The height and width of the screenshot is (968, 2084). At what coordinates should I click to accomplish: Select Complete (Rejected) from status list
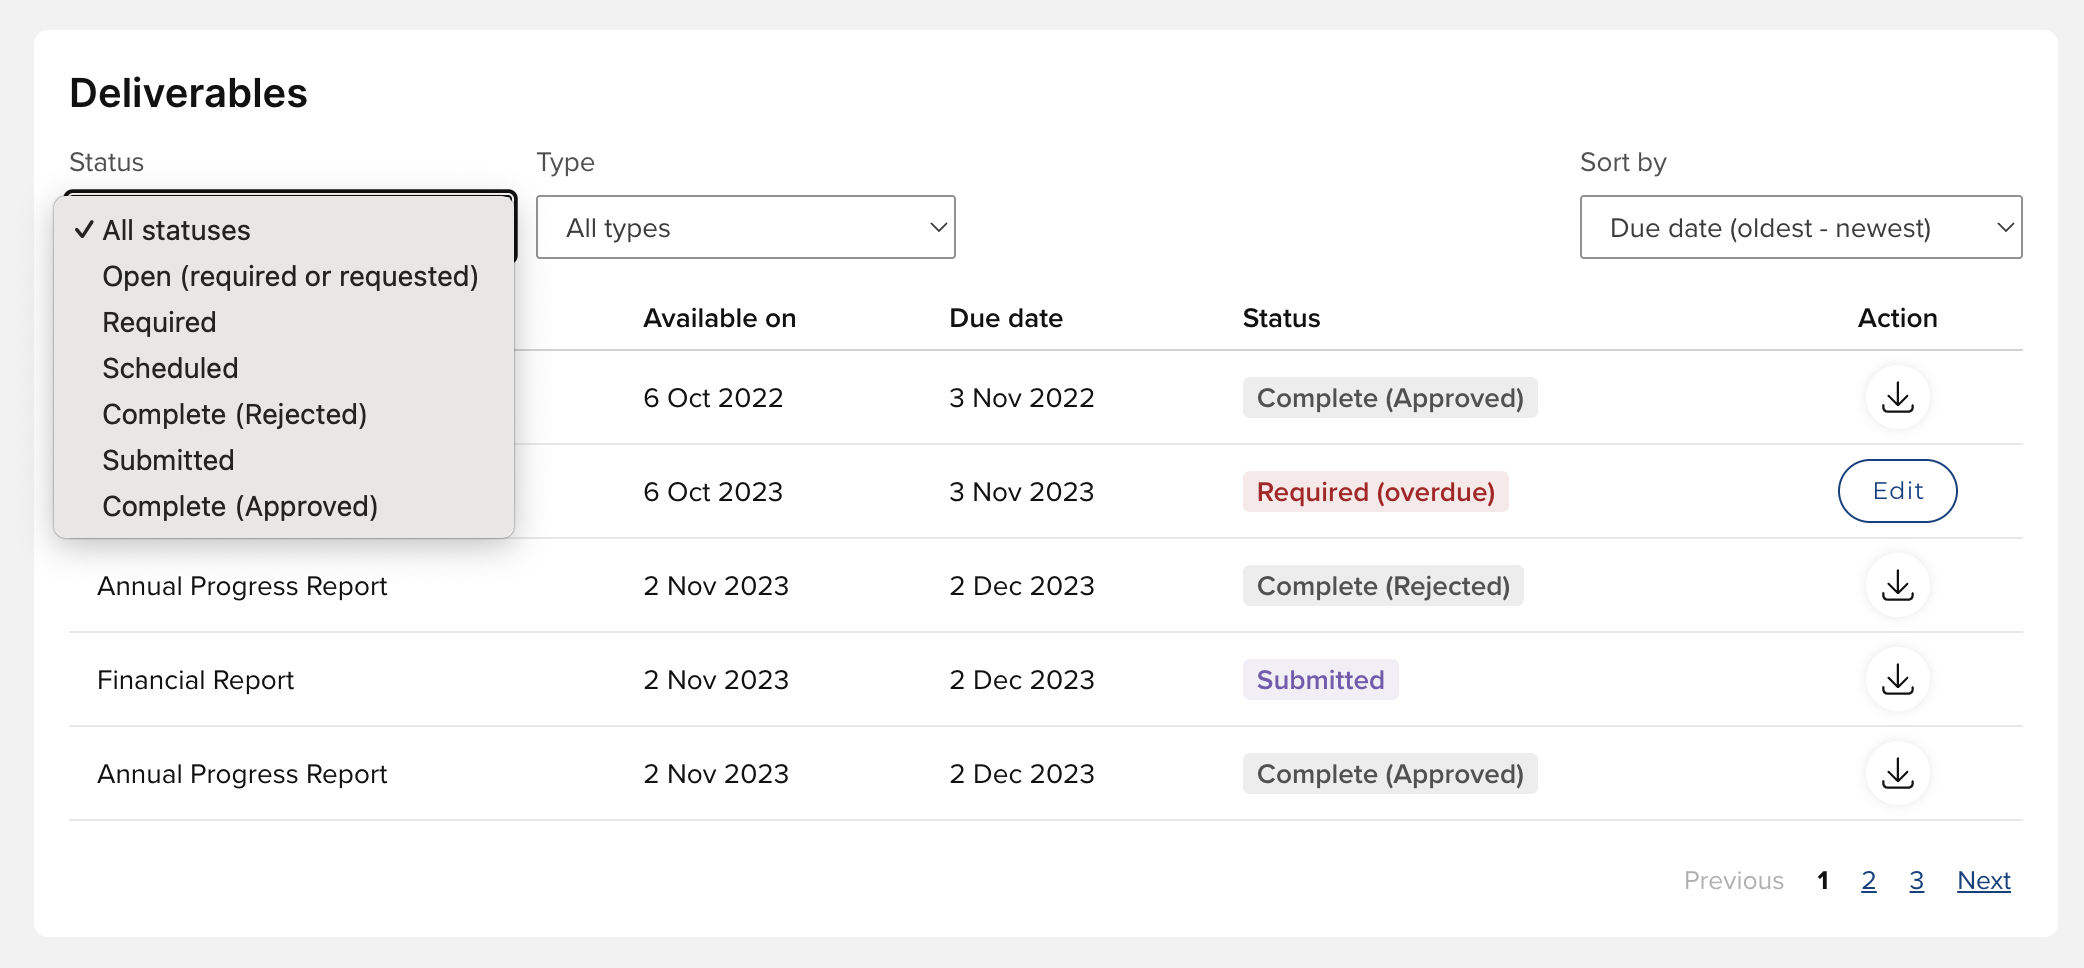pos(235,415)
